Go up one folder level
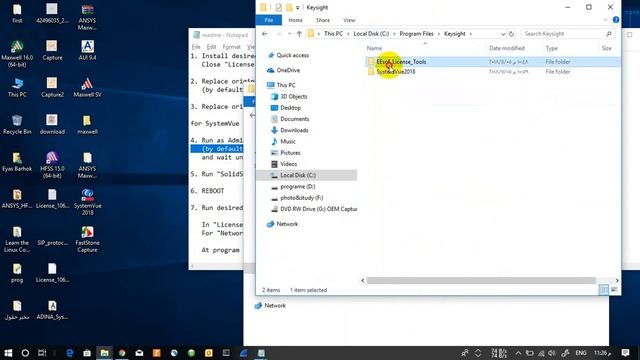 (x=299, y=34)
